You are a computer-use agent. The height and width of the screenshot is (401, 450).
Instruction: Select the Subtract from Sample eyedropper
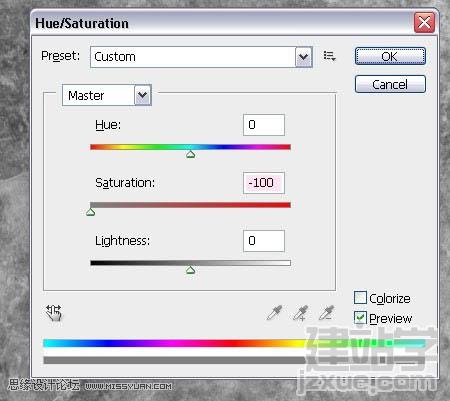click(x=326, y=313)
